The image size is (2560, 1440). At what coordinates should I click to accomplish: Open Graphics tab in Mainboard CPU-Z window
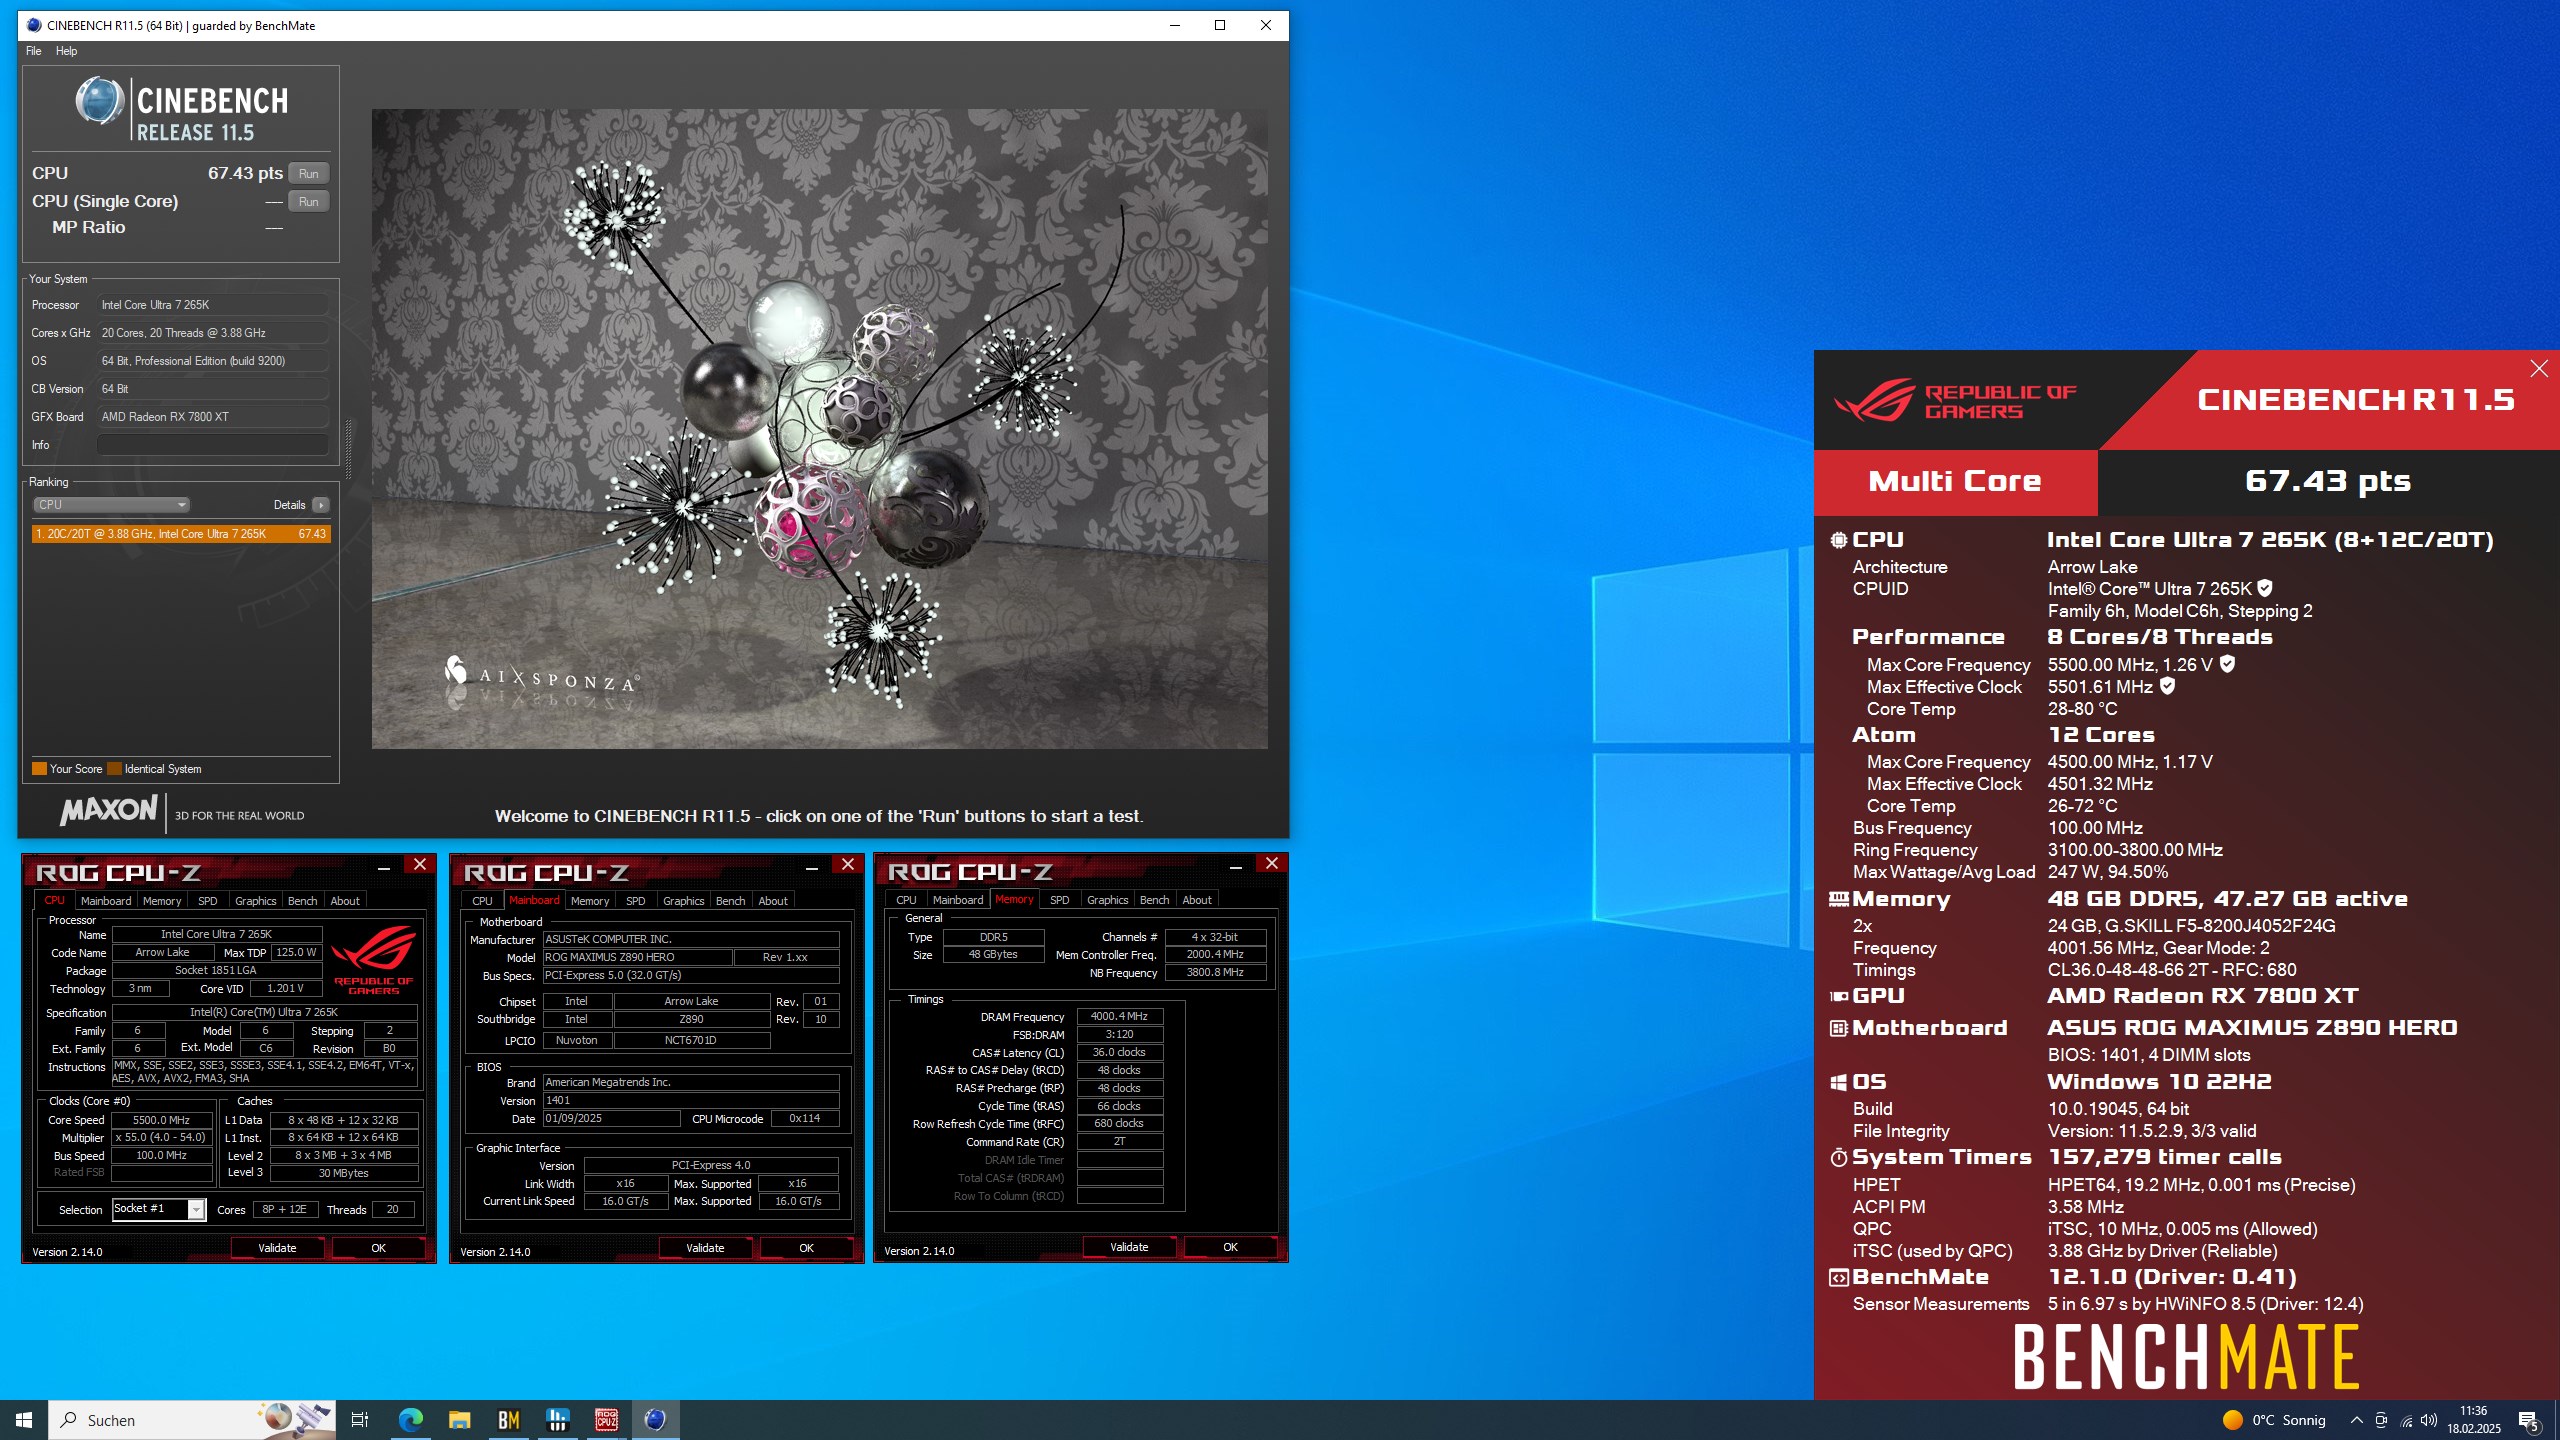point(683,900)
